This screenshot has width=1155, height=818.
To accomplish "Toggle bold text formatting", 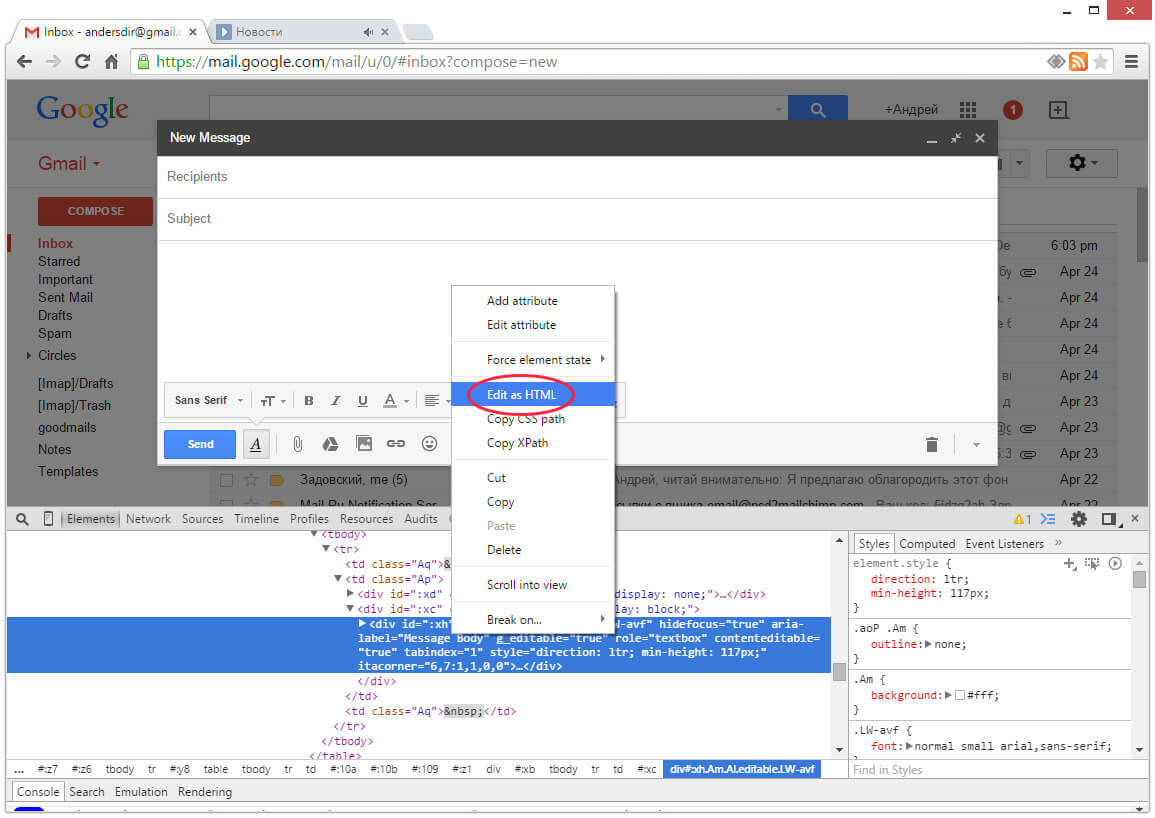I will 309,401.
